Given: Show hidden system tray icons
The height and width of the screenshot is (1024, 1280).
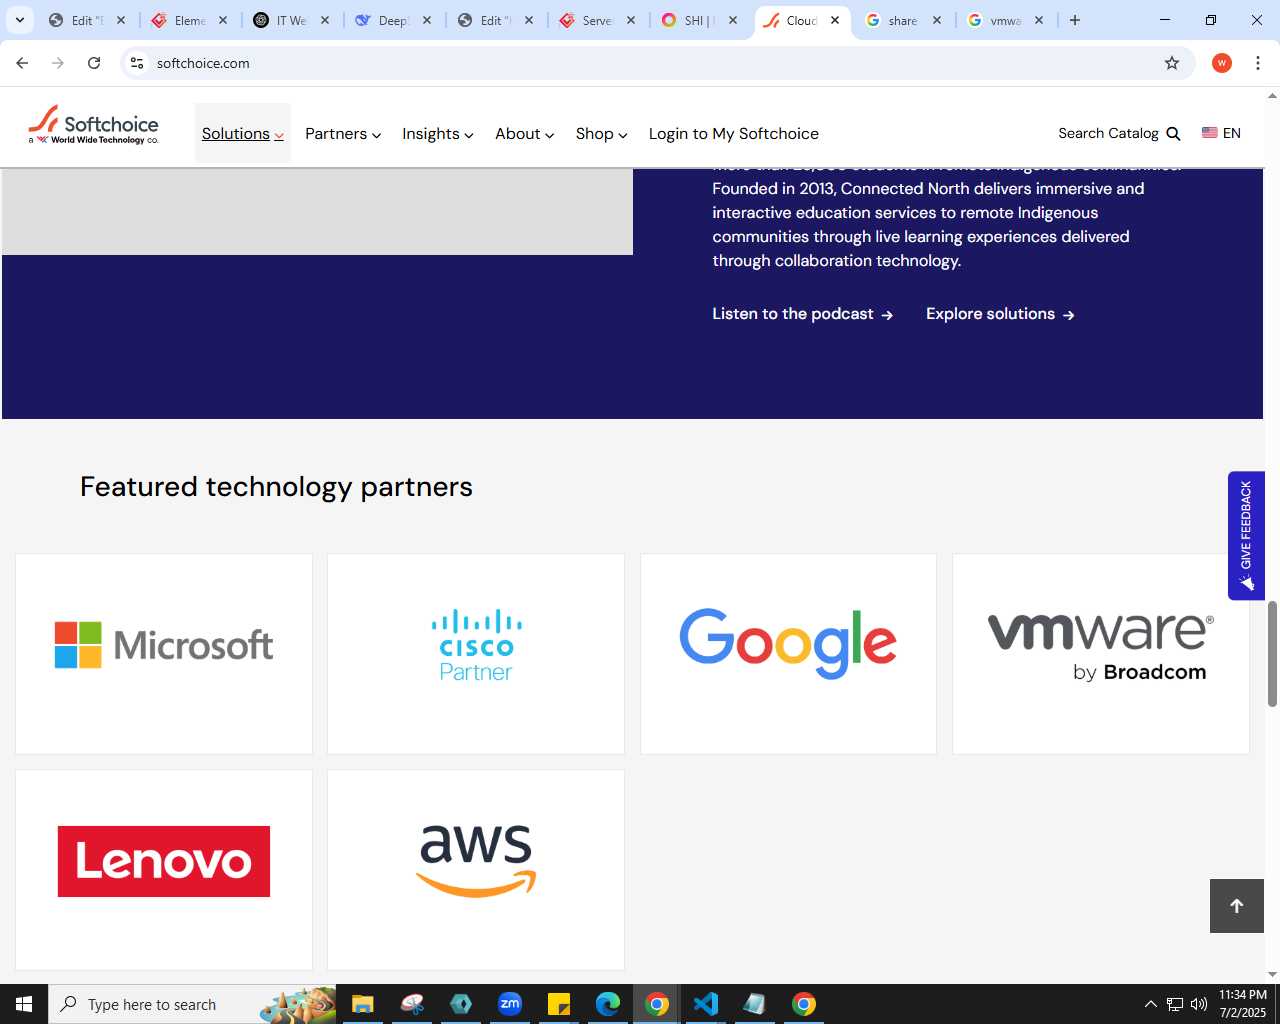Looking at the screenshot, I should [1150, 1004].
